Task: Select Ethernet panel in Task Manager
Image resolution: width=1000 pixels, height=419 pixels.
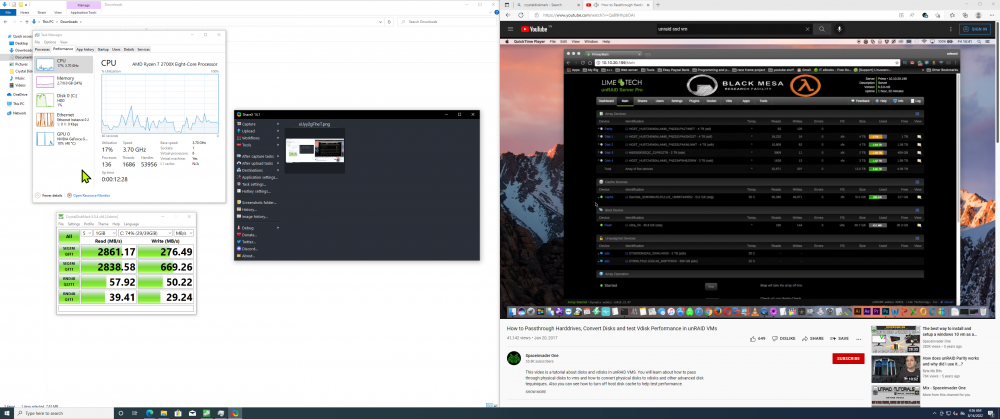Action: pos(64,119)
